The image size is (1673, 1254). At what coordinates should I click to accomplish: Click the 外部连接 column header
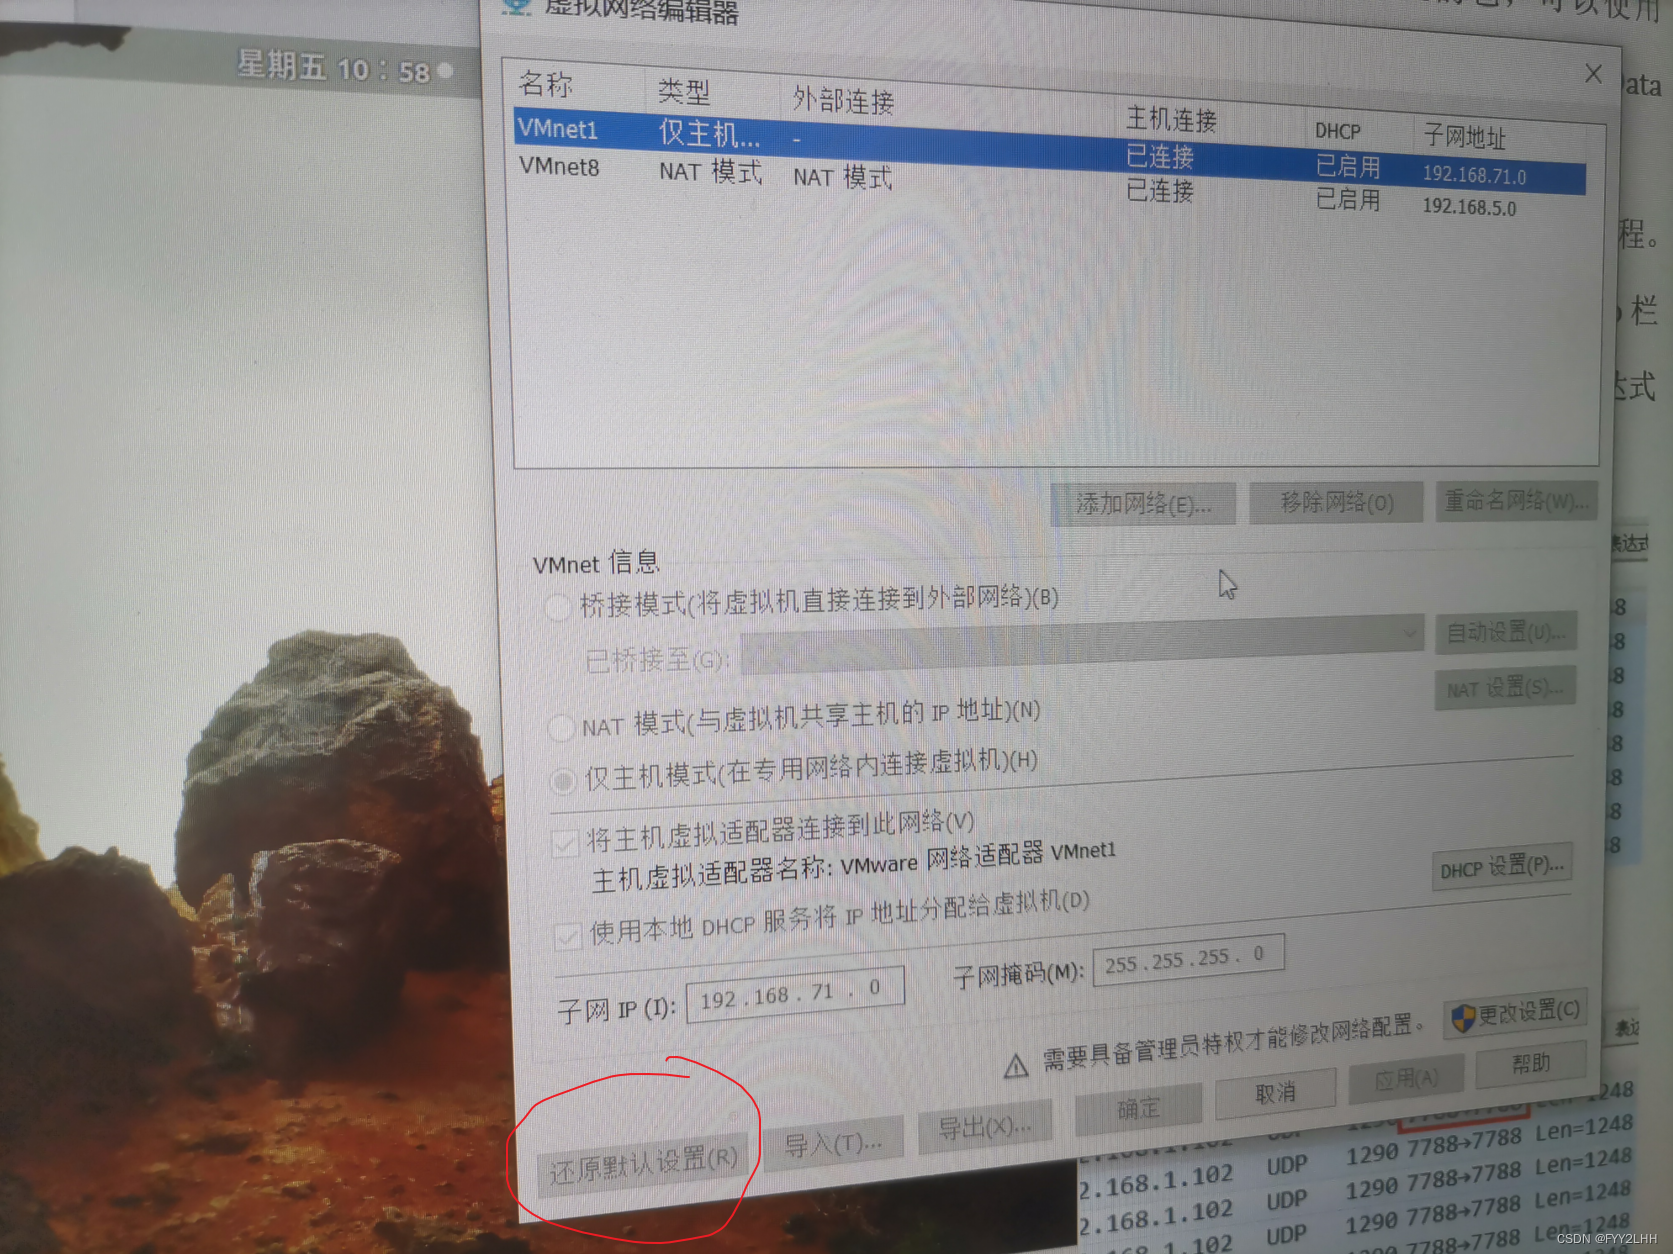(x=843, y=100)
